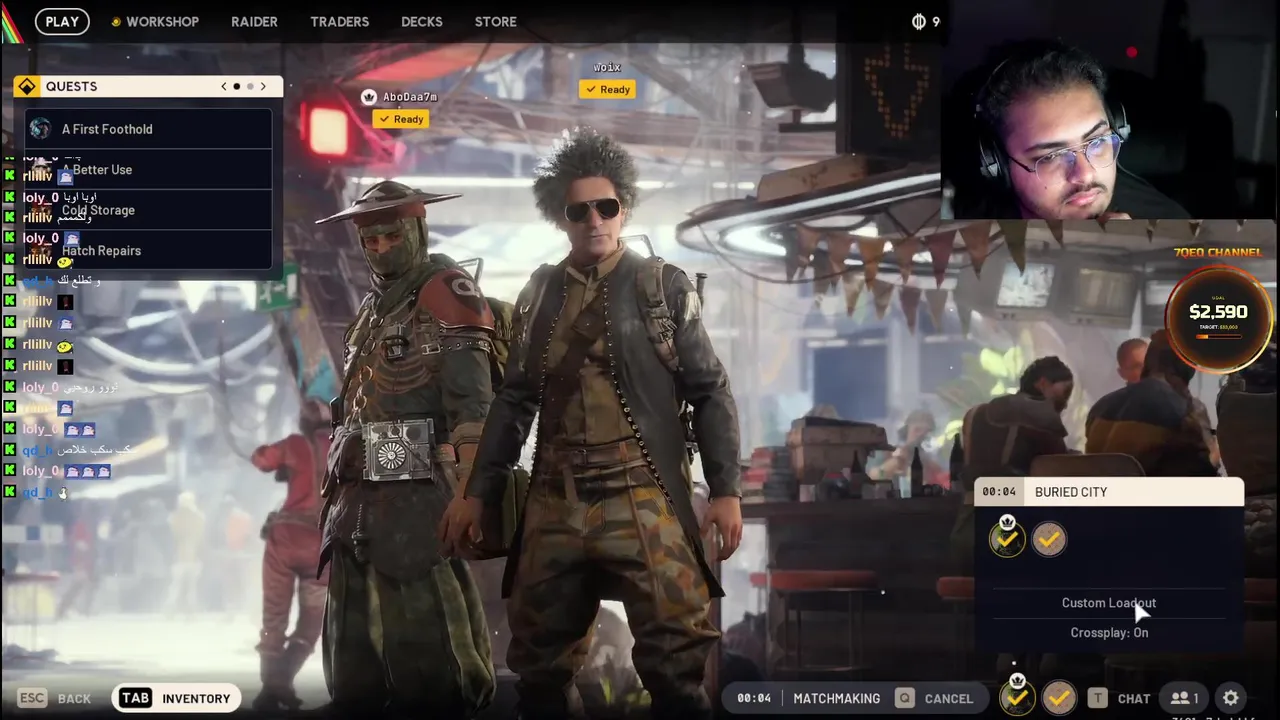The width and height of the screenshot is (1280, 720).
Task: Cancel matchmaking with the CANCEL button
Action: pyautogui.click(x=934, y=698)
